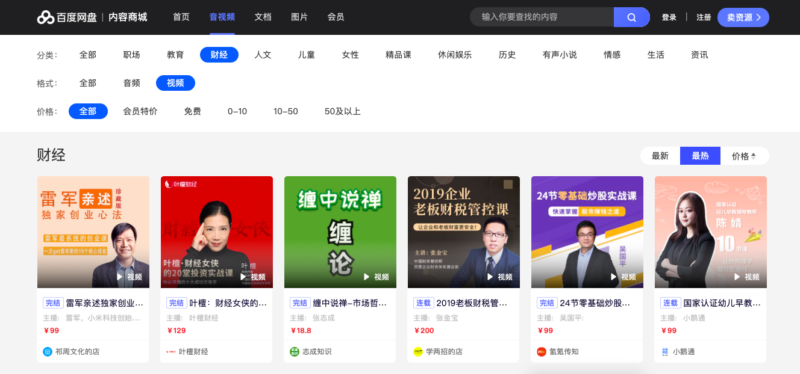Open the 图片 nav tab
The width and height of the screenshot is (800, 374).
pyautogui.click(x=299, y=17)
